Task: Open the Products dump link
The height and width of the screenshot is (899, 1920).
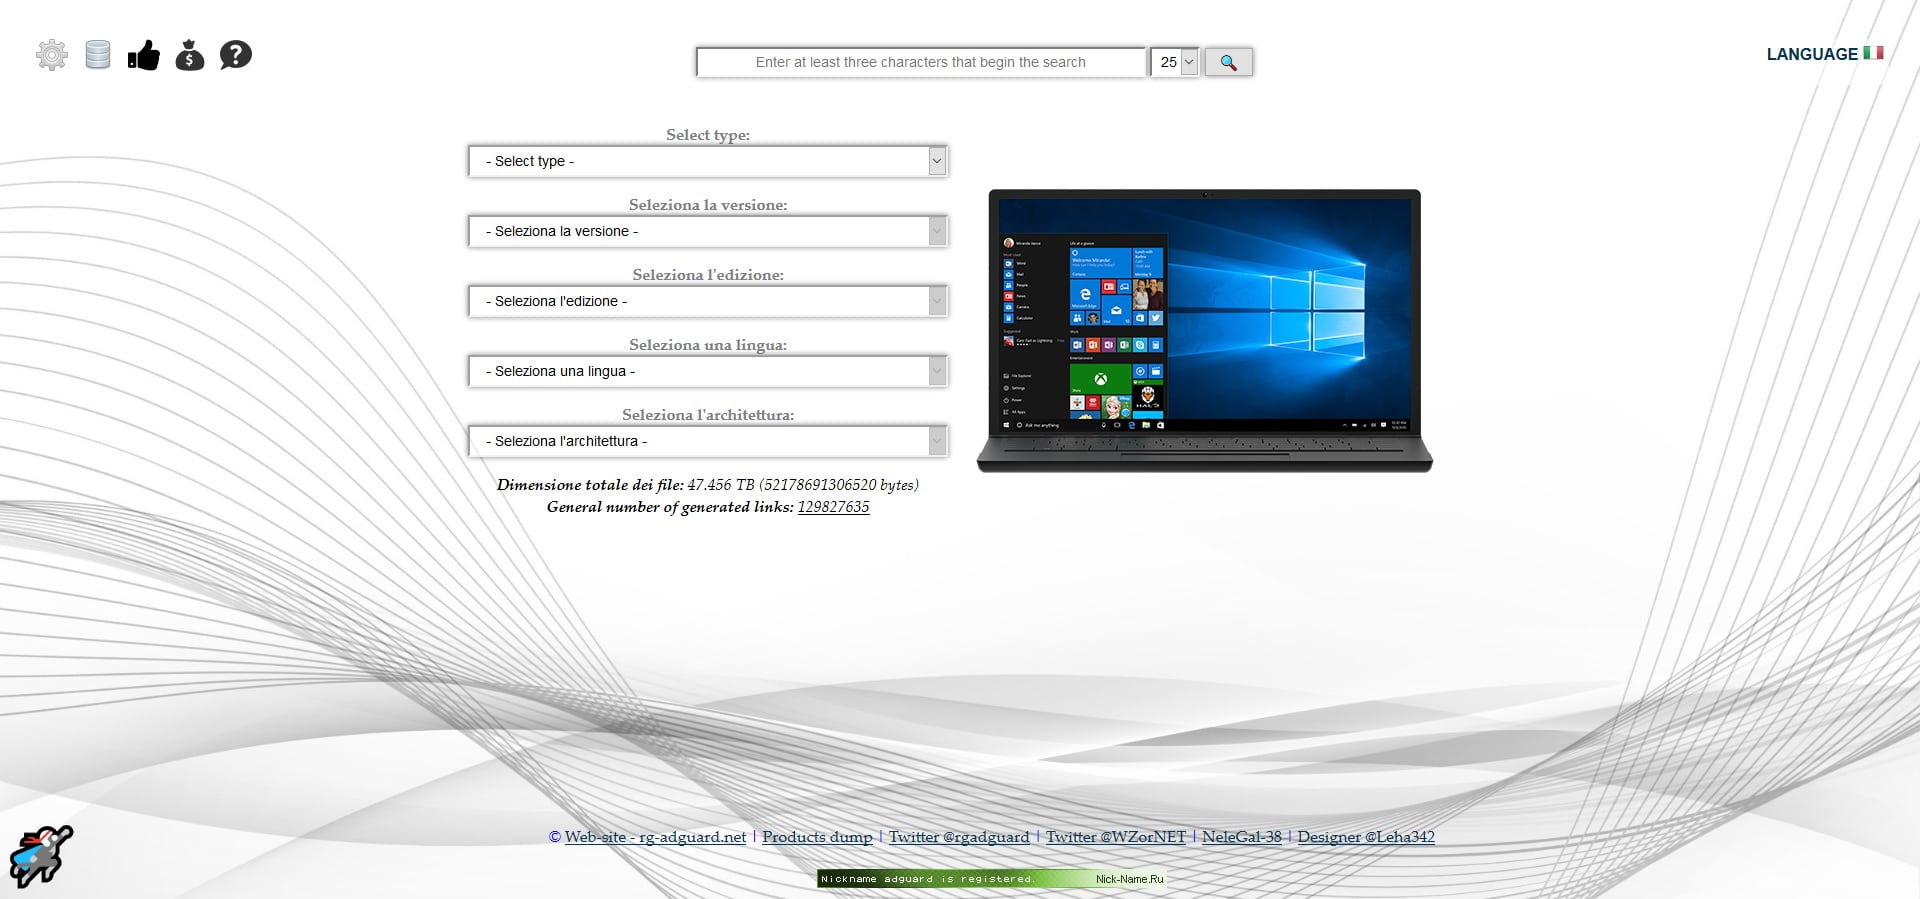Action: click(817, 837)
